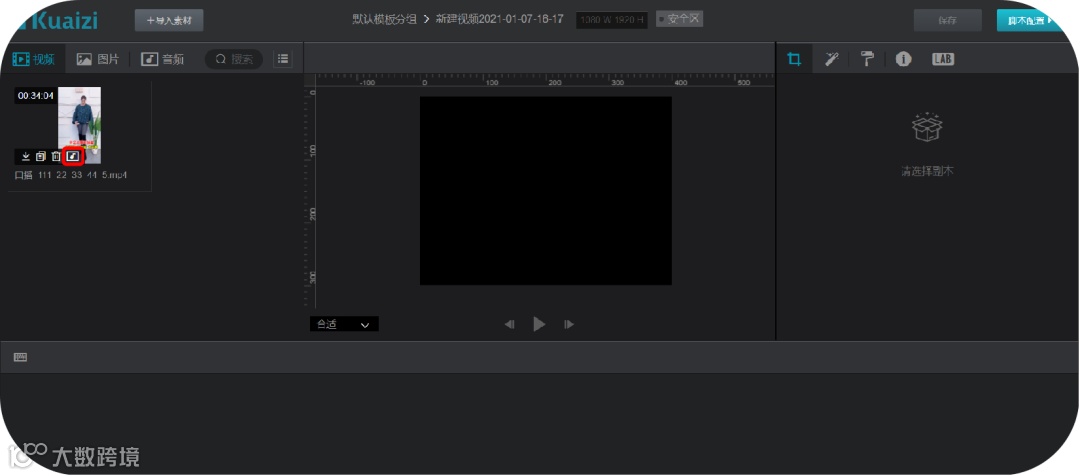Extract audio using music note icon on clip
1080x476 pixels.
(x=72, y=156)
